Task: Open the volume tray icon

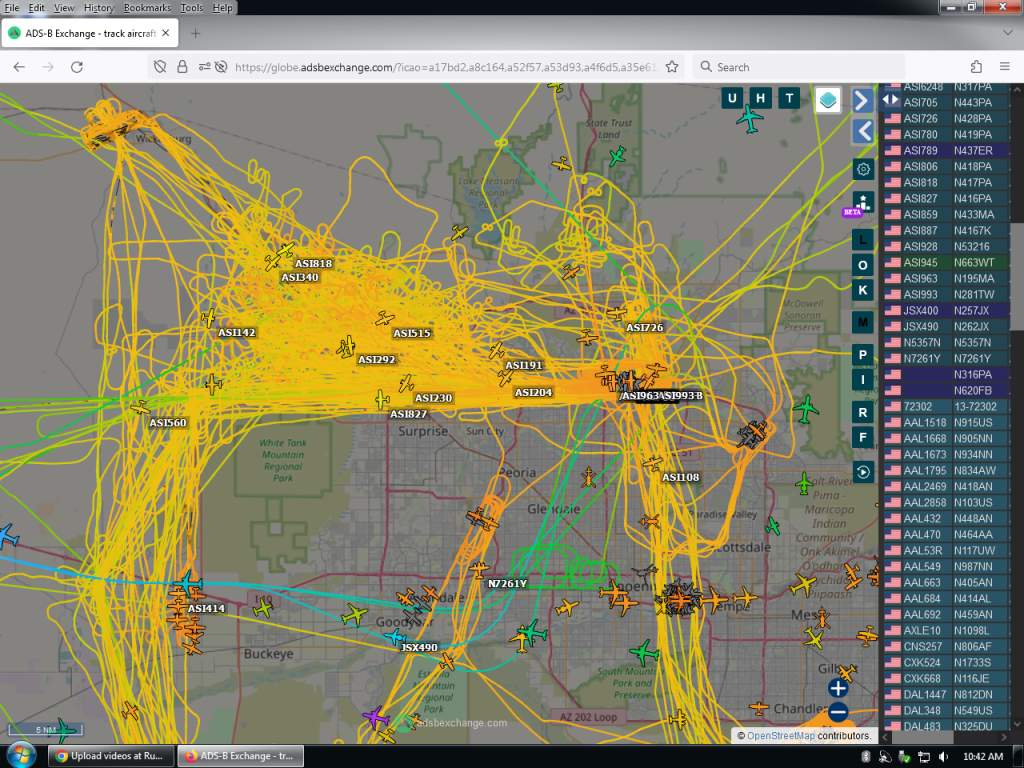Action: pos(944,756)
